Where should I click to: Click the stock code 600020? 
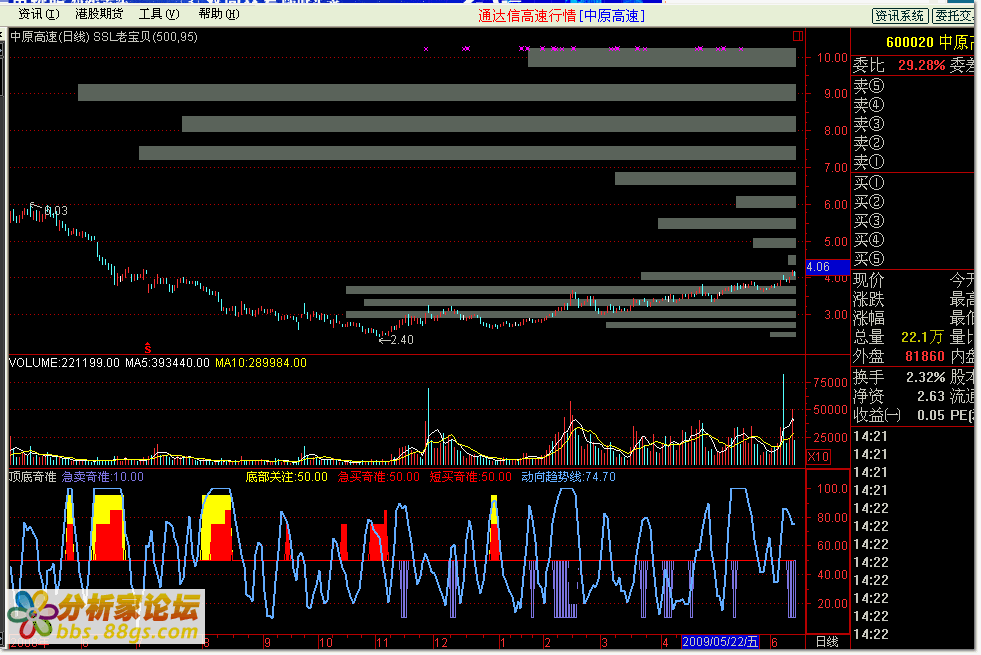909,43
